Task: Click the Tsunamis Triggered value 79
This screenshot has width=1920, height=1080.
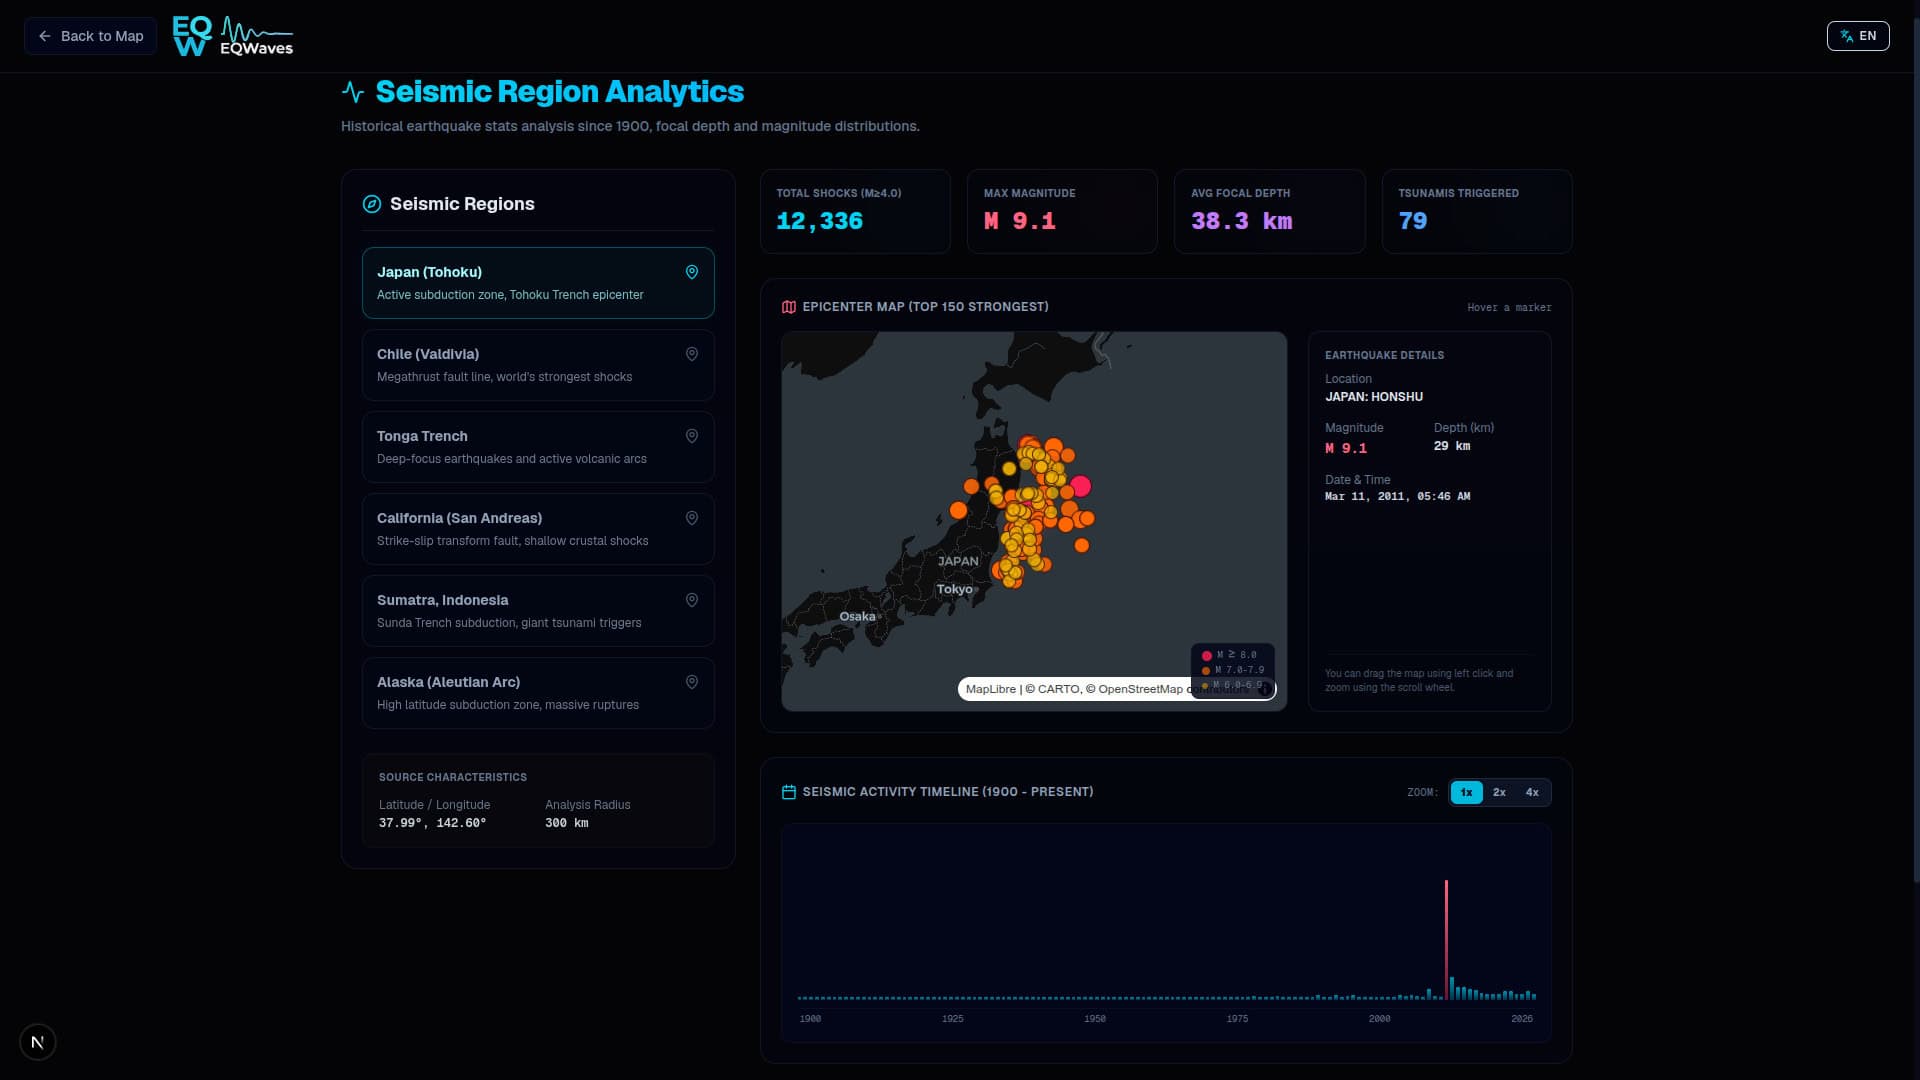Action: point(1412,221)
